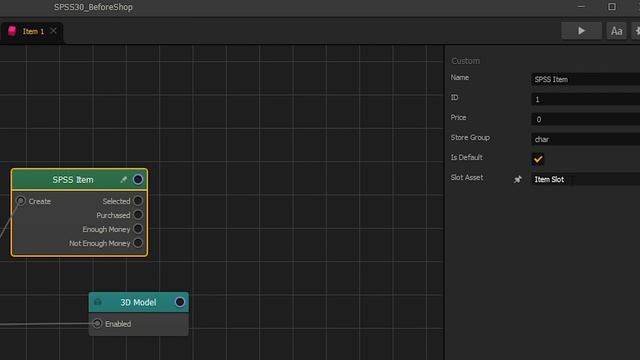Click the Selected output port
This screenshot has width=640, height=360.
(x=138, y=201)
